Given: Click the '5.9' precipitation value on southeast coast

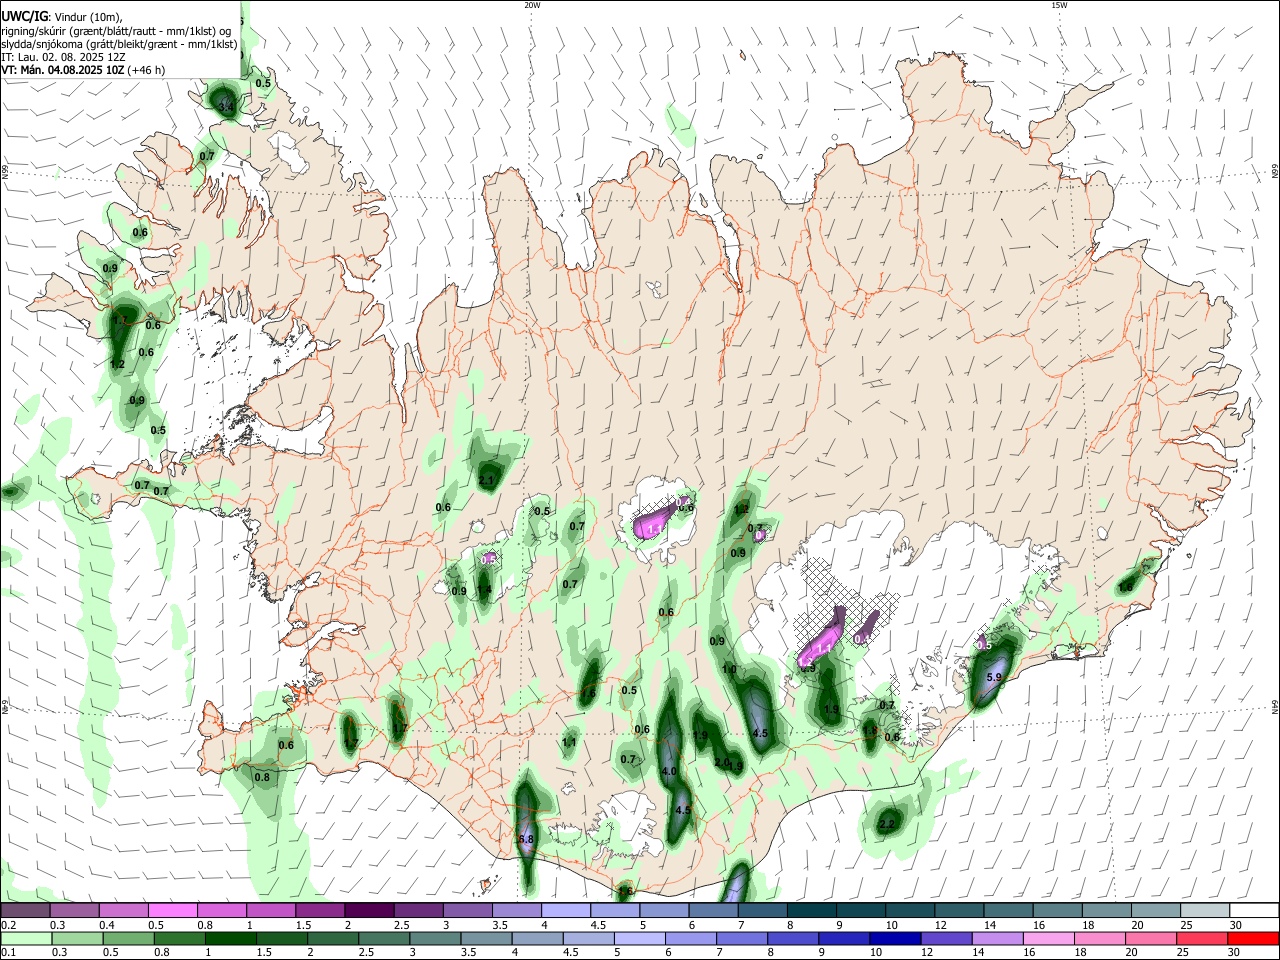Looking at the screenshot, I should (x=994, y=678).
